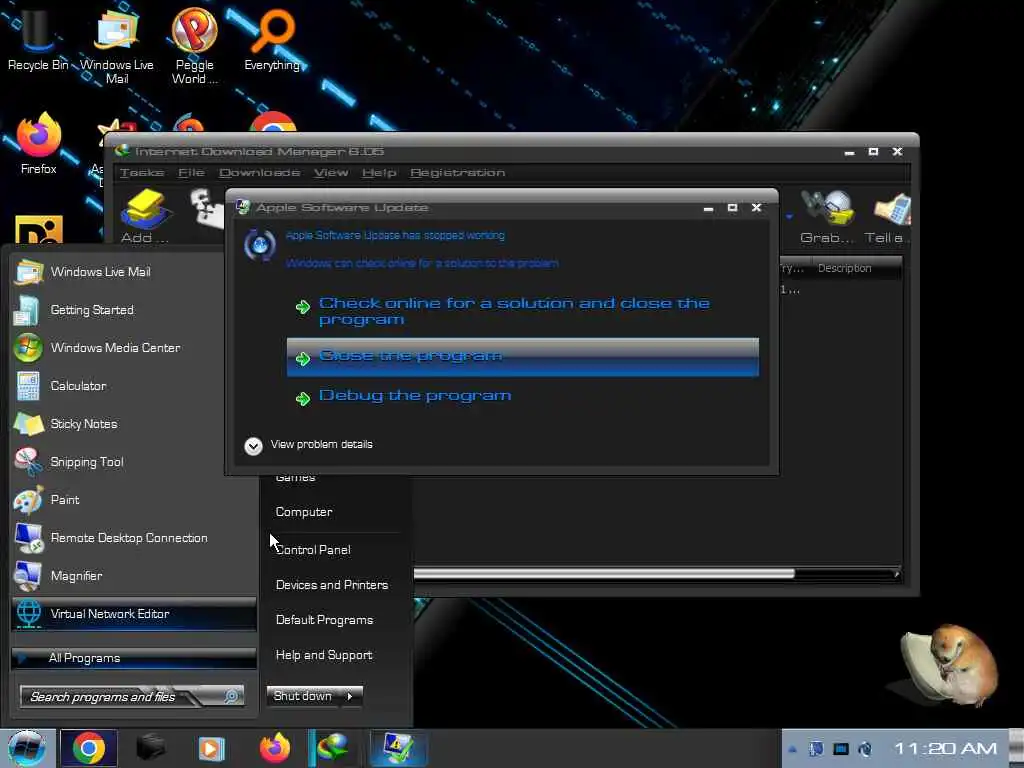
Task: Open Help and Support from Start menu
Action: [324, 655]
